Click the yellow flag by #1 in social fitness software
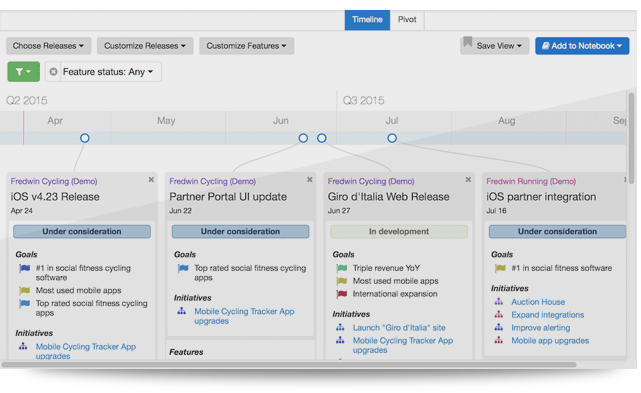 tap(500, 268)
